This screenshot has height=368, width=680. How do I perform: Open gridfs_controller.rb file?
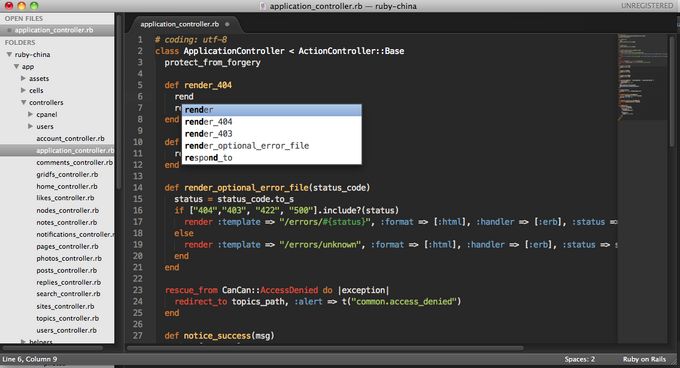(67, 175)
